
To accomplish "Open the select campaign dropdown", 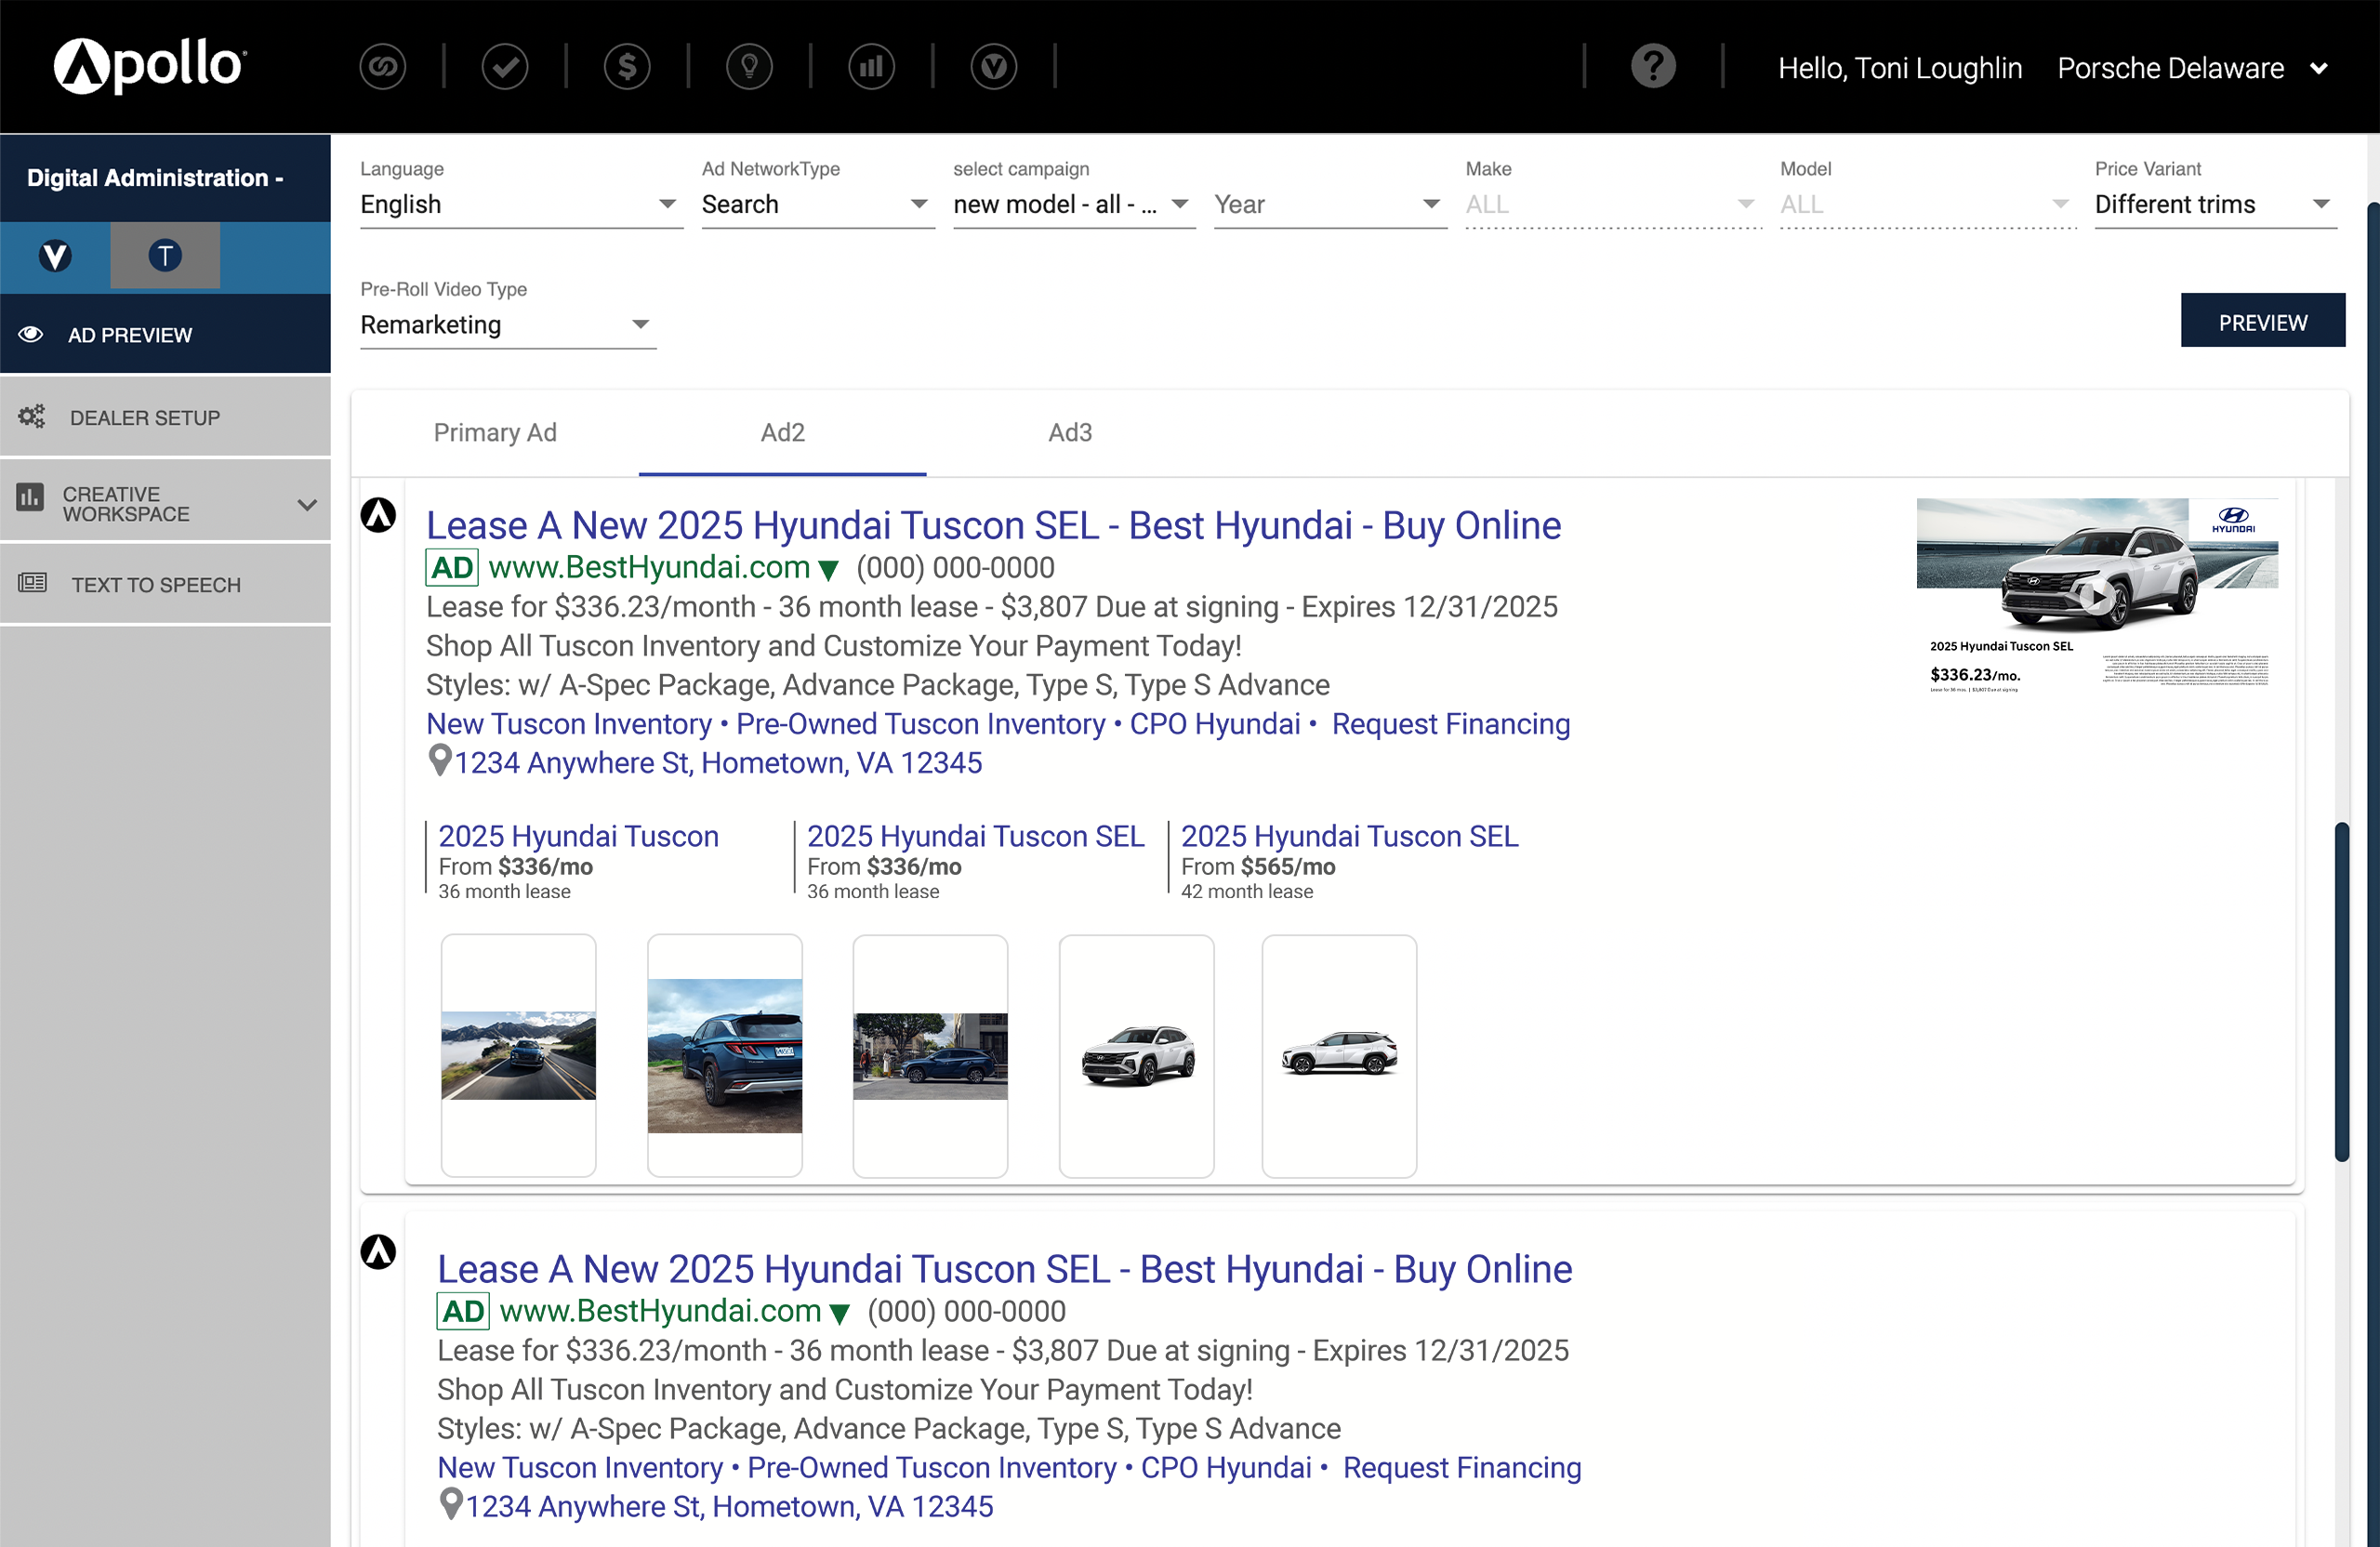I will coord(1073,204).
